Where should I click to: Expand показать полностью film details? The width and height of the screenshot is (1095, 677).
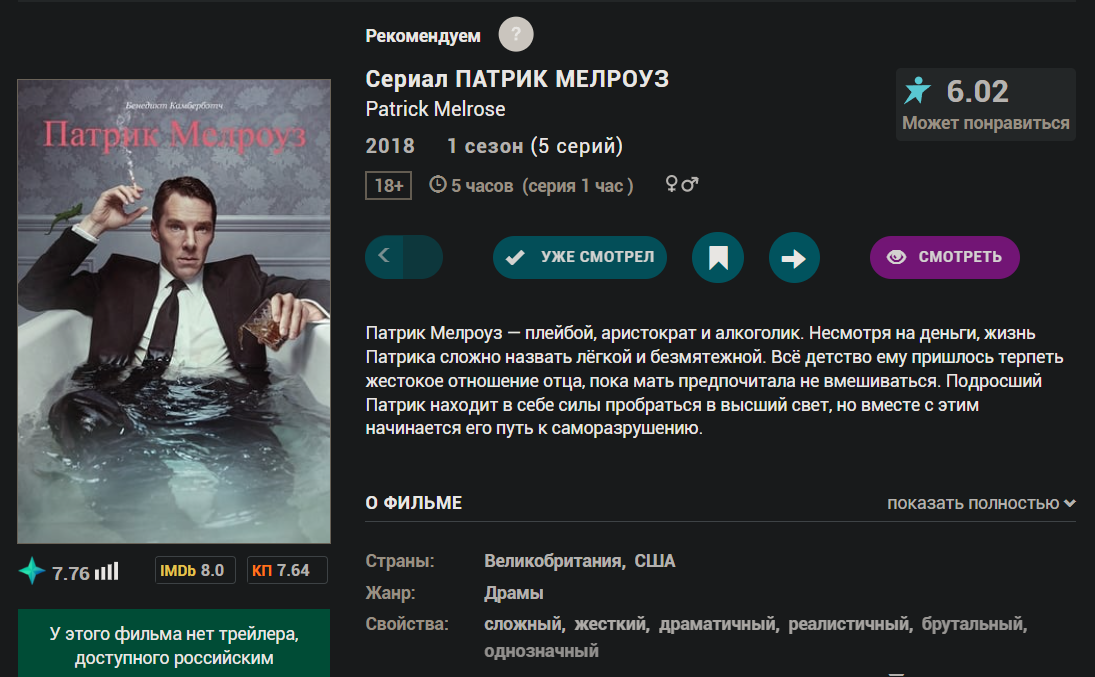tap(981, 503)
